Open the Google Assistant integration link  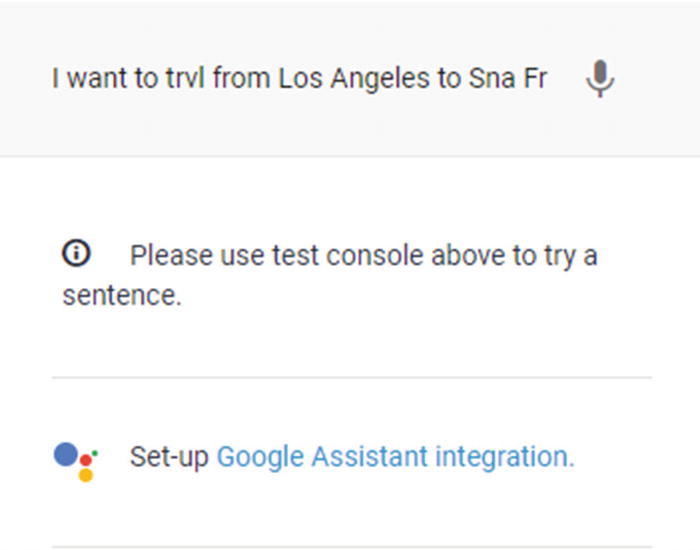(395, 457)
